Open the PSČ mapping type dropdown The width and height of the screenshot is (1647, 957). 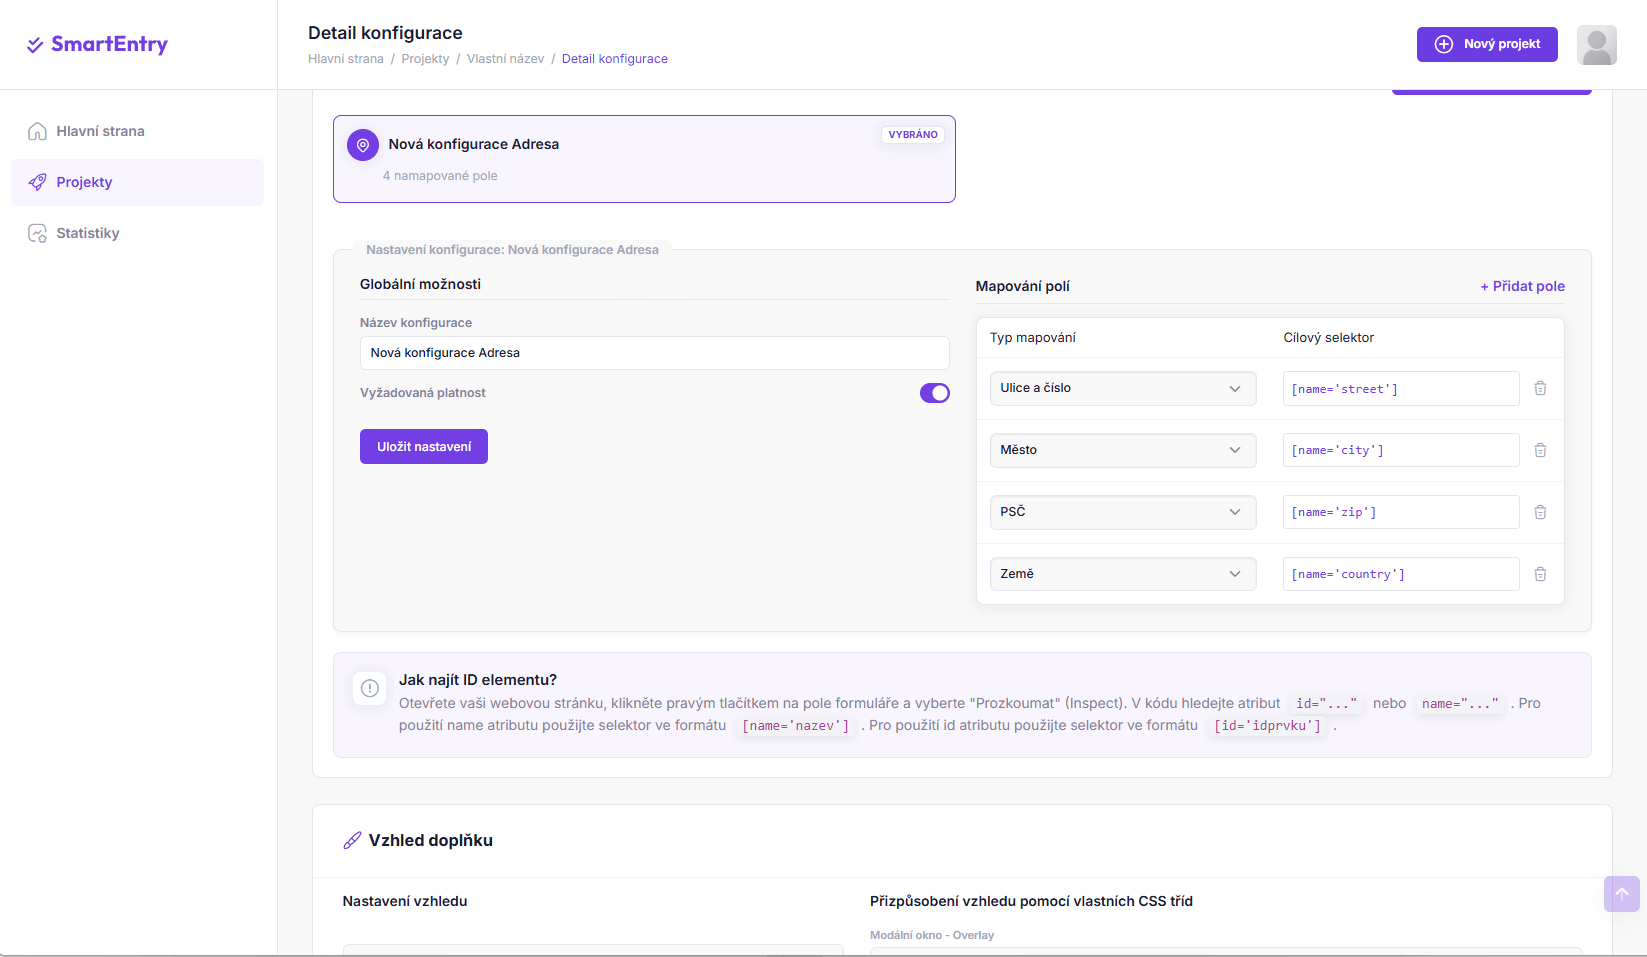click(1122, 512)
